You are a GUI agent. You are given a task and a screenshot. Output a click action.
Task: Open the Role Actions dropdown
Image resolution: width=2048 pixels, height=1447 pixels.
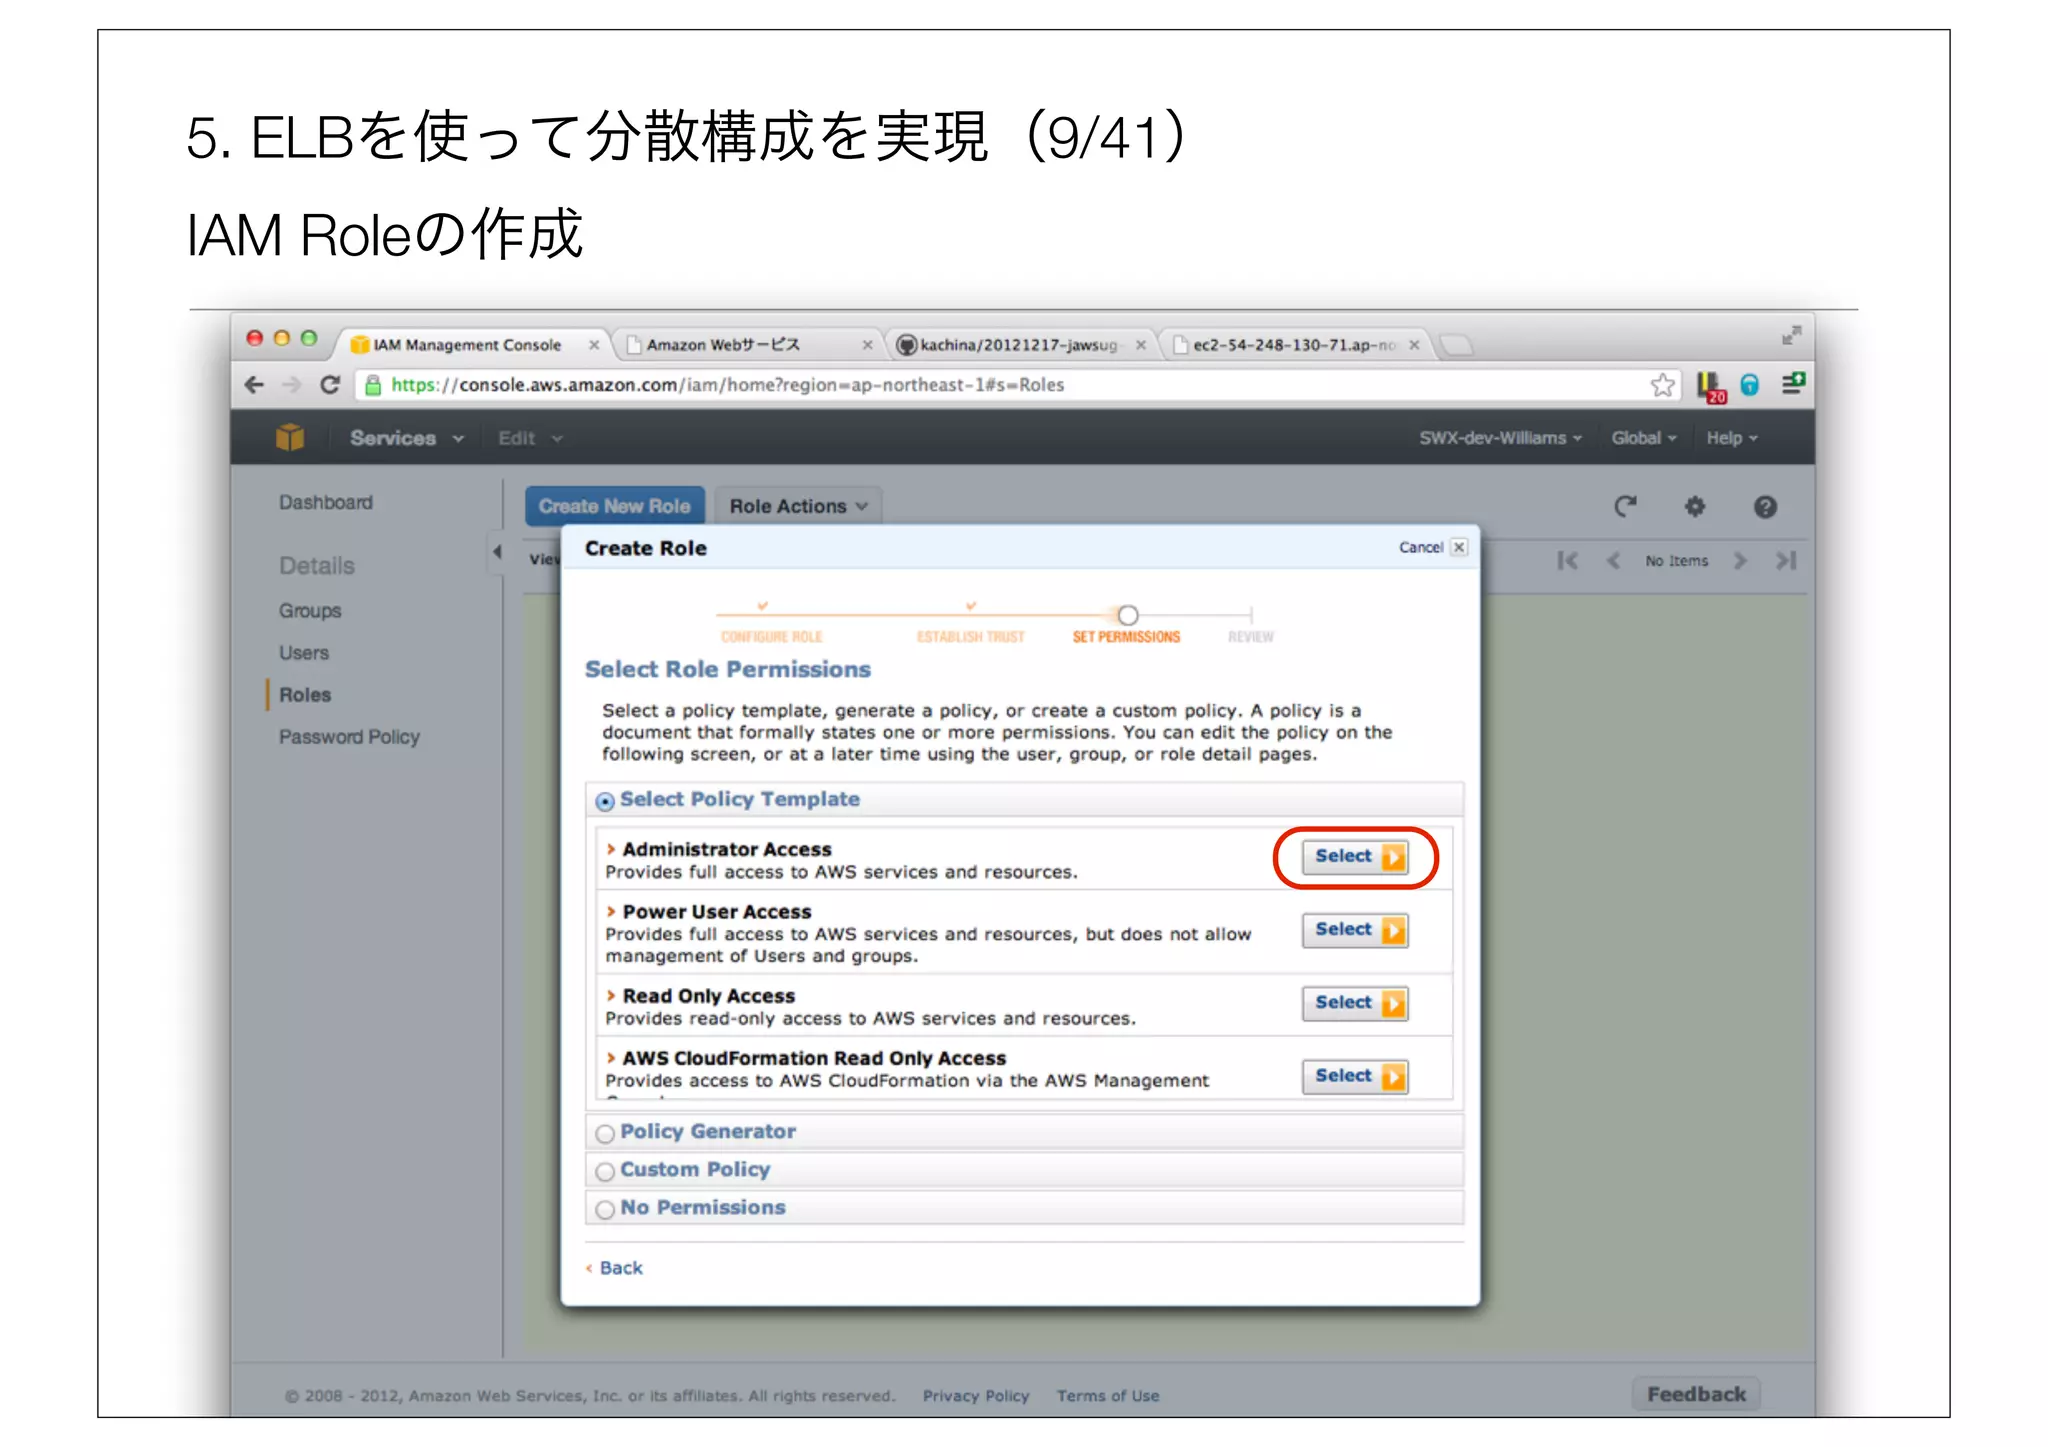[798, 506]
